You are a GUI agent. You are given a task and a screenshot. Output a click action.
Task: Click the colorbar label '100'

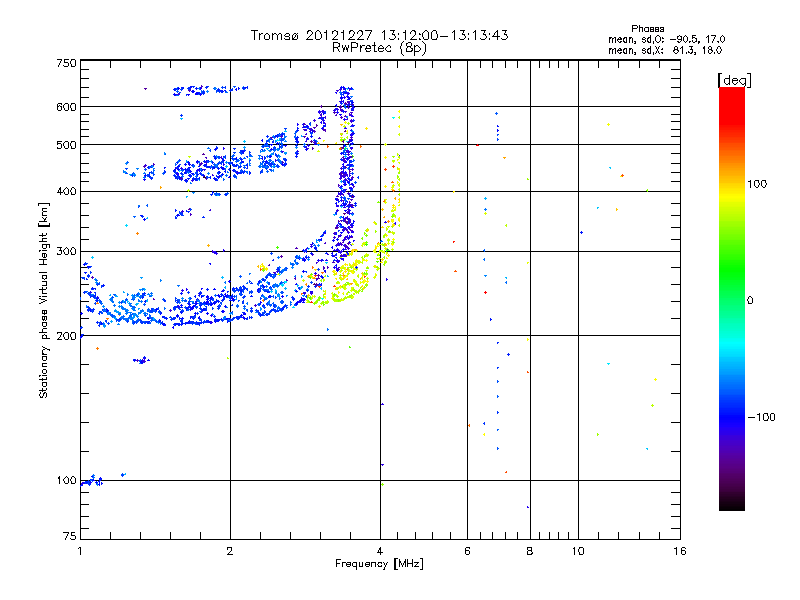(757, 184)
